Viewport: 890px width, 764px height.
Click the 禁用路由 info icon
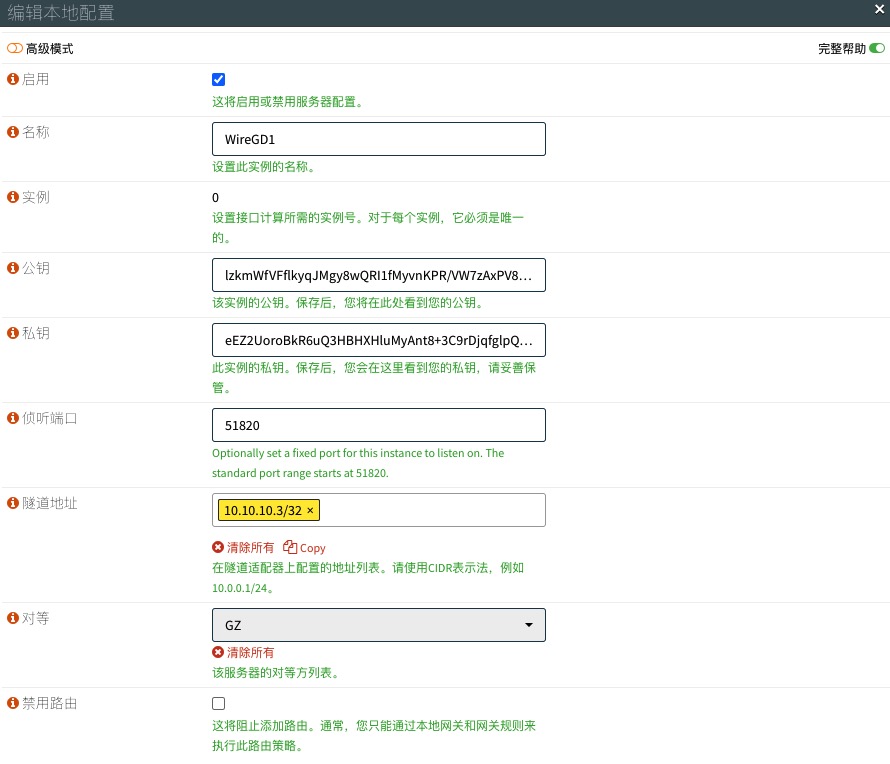tap(13, 703)
